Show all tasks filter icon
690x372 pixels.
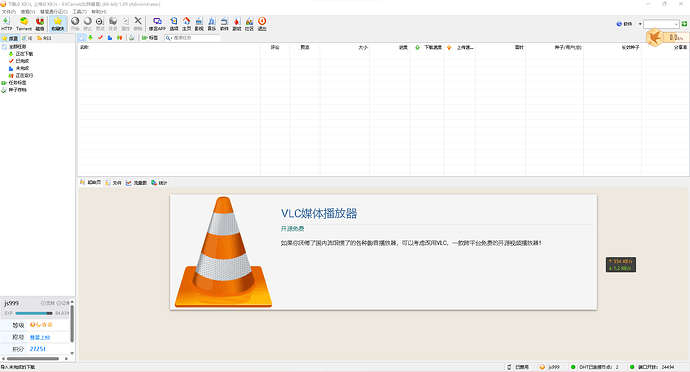point(81,38)
